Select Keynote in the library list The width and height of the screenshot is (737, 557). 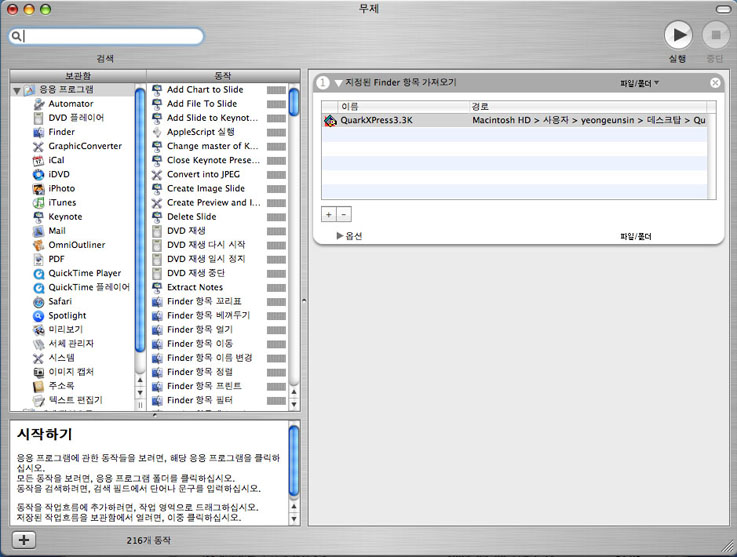(65, 217)
